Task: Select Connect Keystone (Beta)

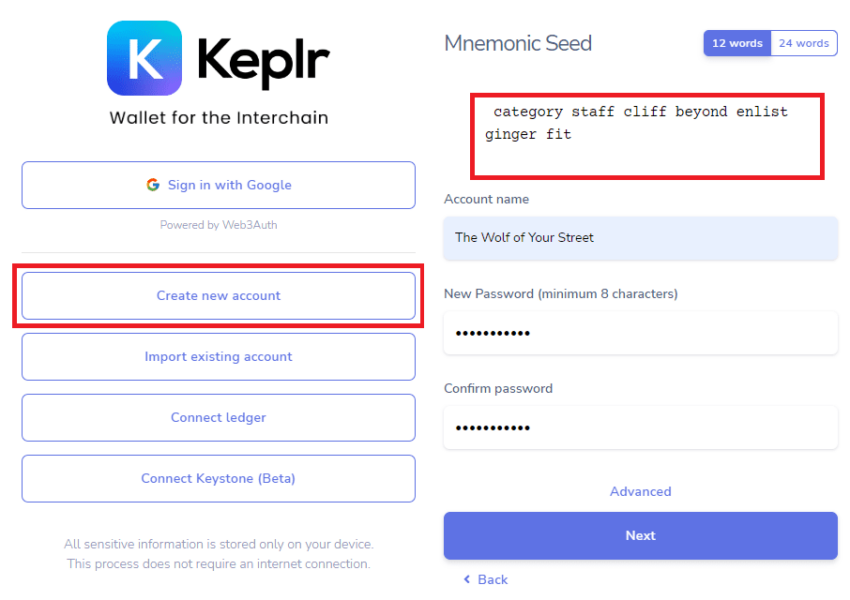Action: click(218, 479)
